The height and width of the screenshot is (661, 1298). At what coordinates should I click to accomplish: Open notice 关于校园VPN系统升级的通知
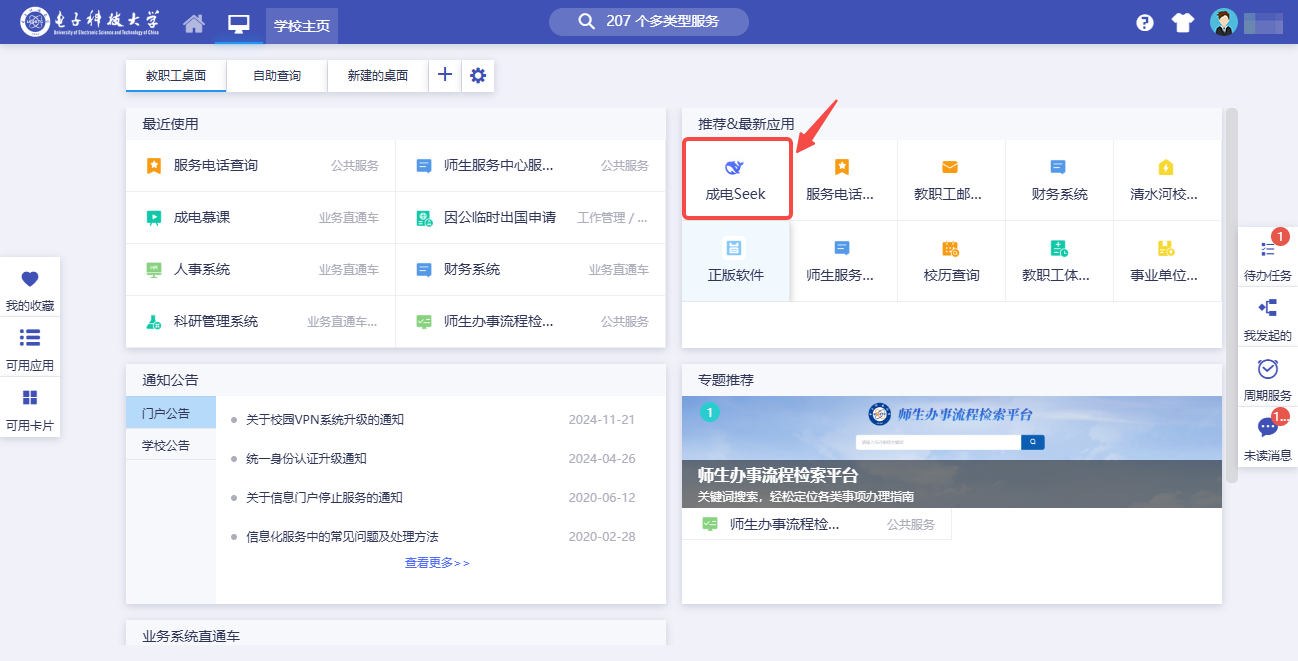pos(325,420)
